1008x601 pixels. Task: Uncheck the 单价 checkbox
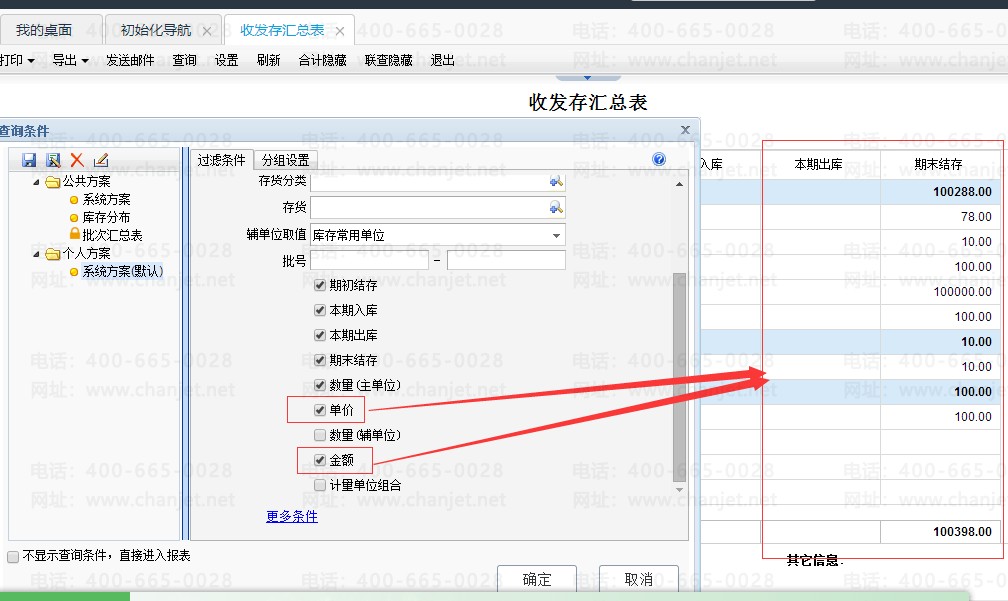point(320,410)
